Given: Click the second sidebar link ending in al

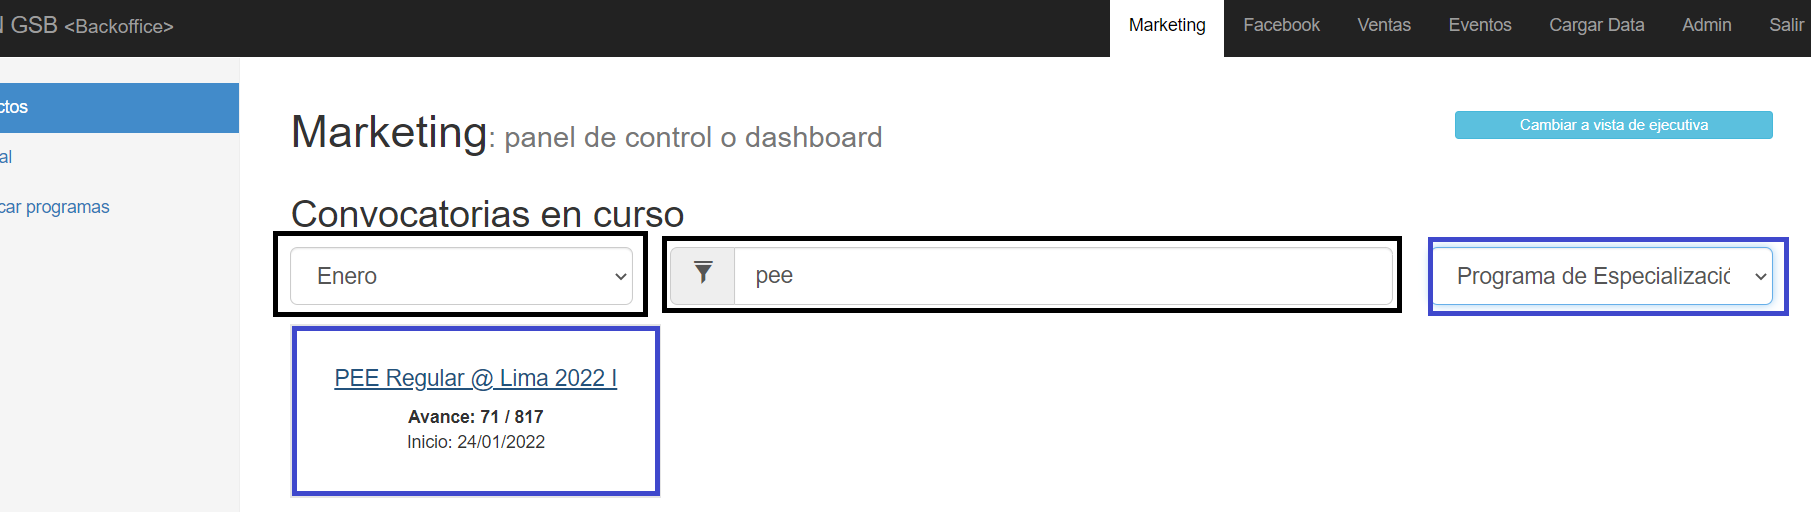Looking at the screenshot, I should click(6, 157).
